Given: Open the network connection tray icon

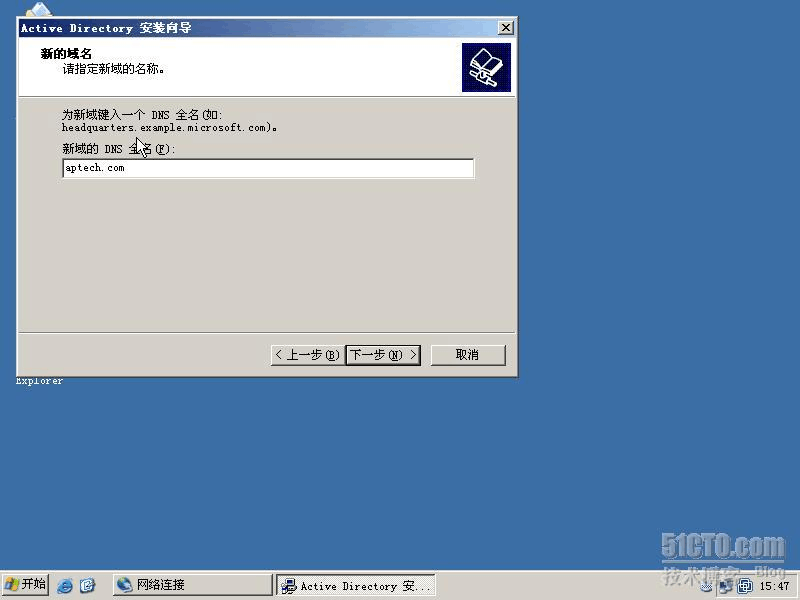Looking at the screenshot, I should pos(727,586).
